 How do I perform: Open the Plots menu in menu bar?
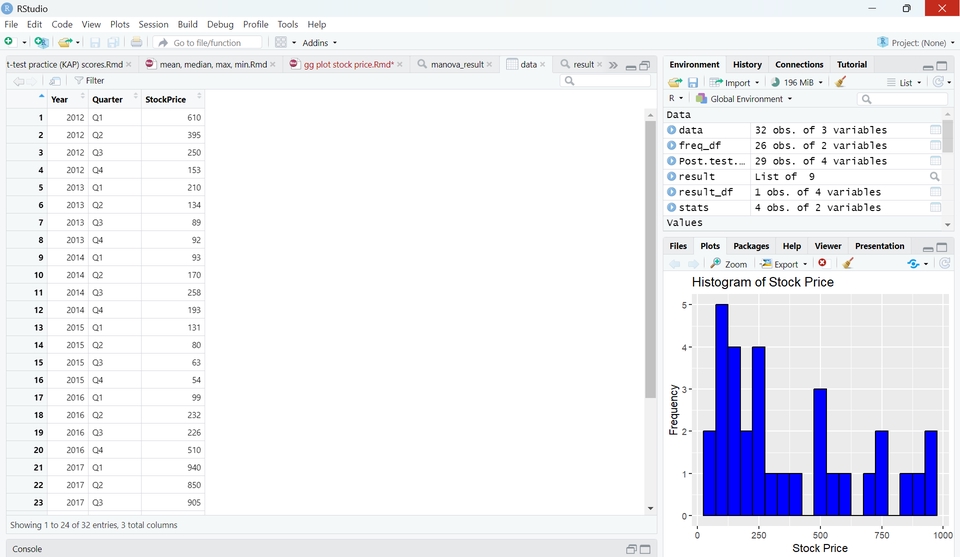click(119, 24)
